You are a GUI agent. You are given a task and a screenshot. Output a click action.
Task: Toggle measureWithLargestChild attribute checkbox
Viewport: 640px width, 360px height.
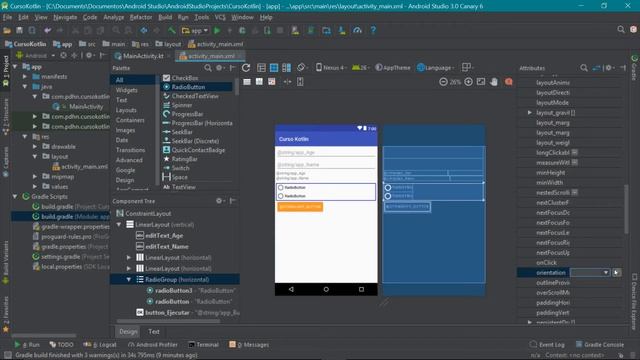575,162
